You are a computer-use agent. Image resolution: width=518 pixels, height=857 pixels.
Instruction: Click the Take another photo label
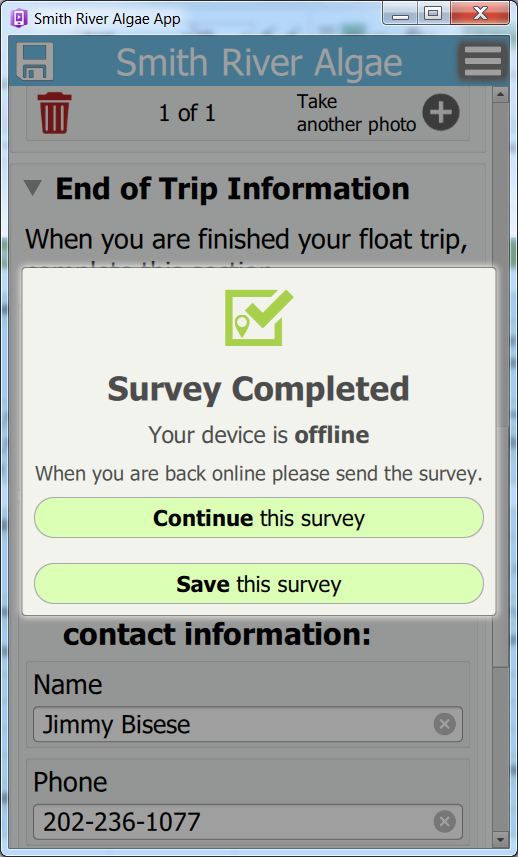[356, 113]
